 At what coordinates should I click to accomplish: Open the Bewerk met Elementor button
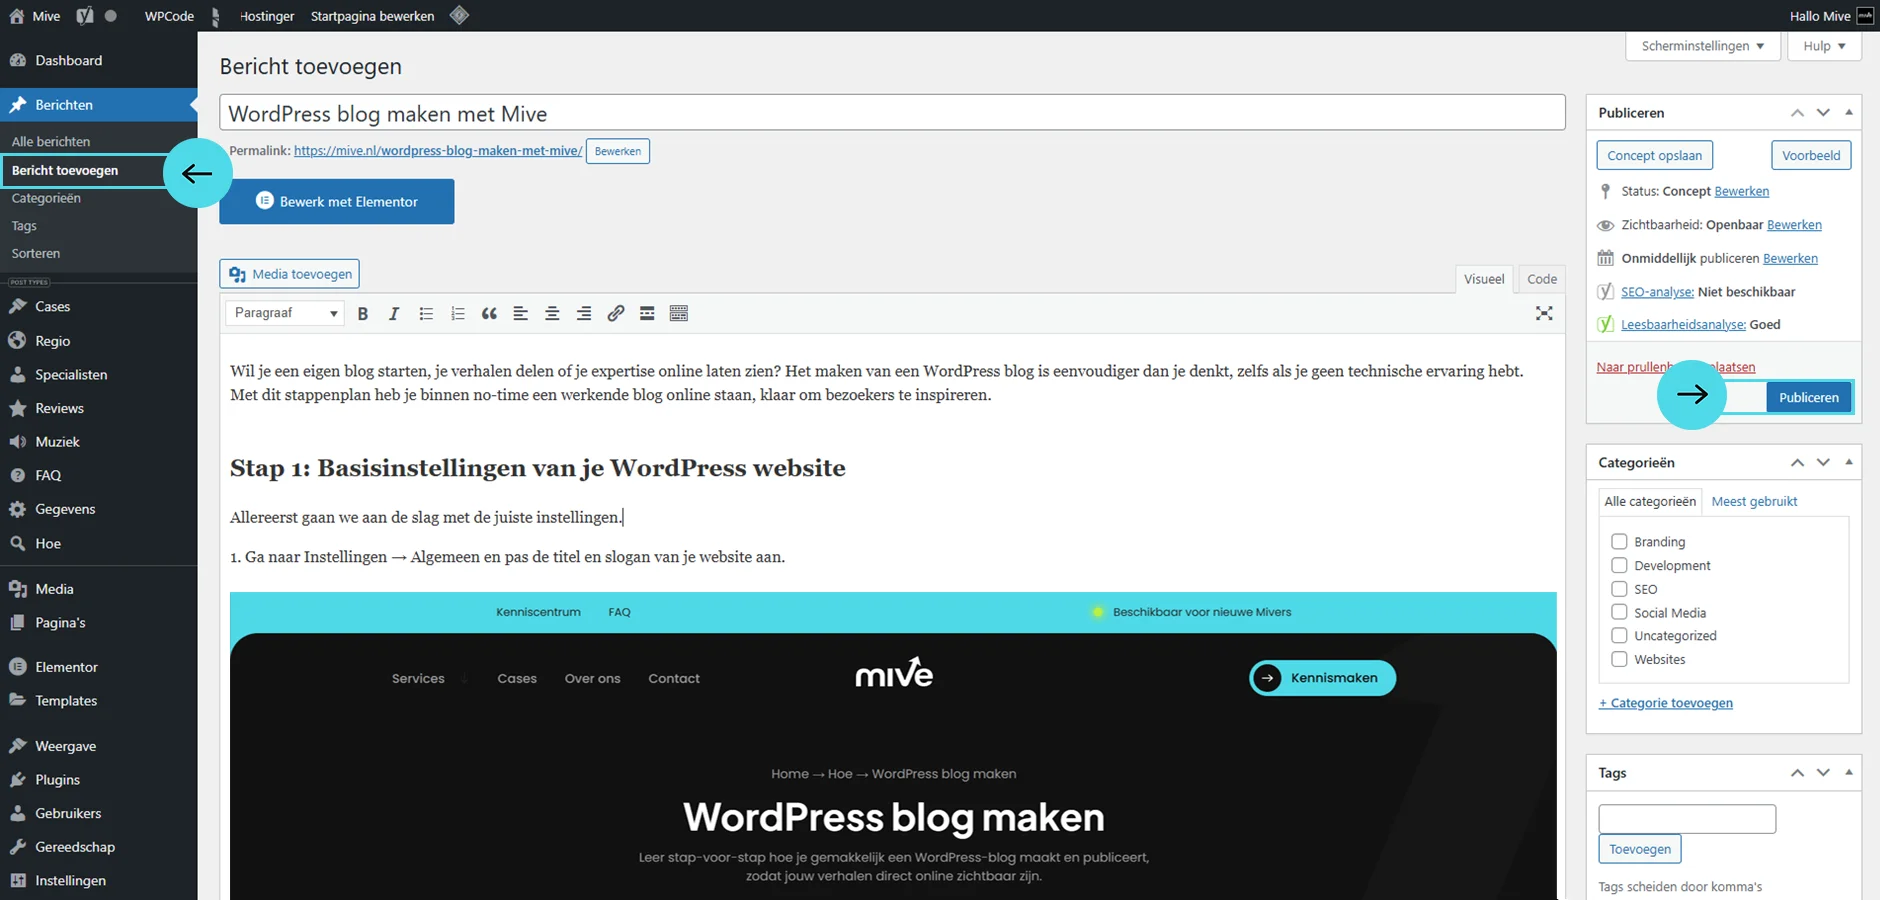(337, 201)
